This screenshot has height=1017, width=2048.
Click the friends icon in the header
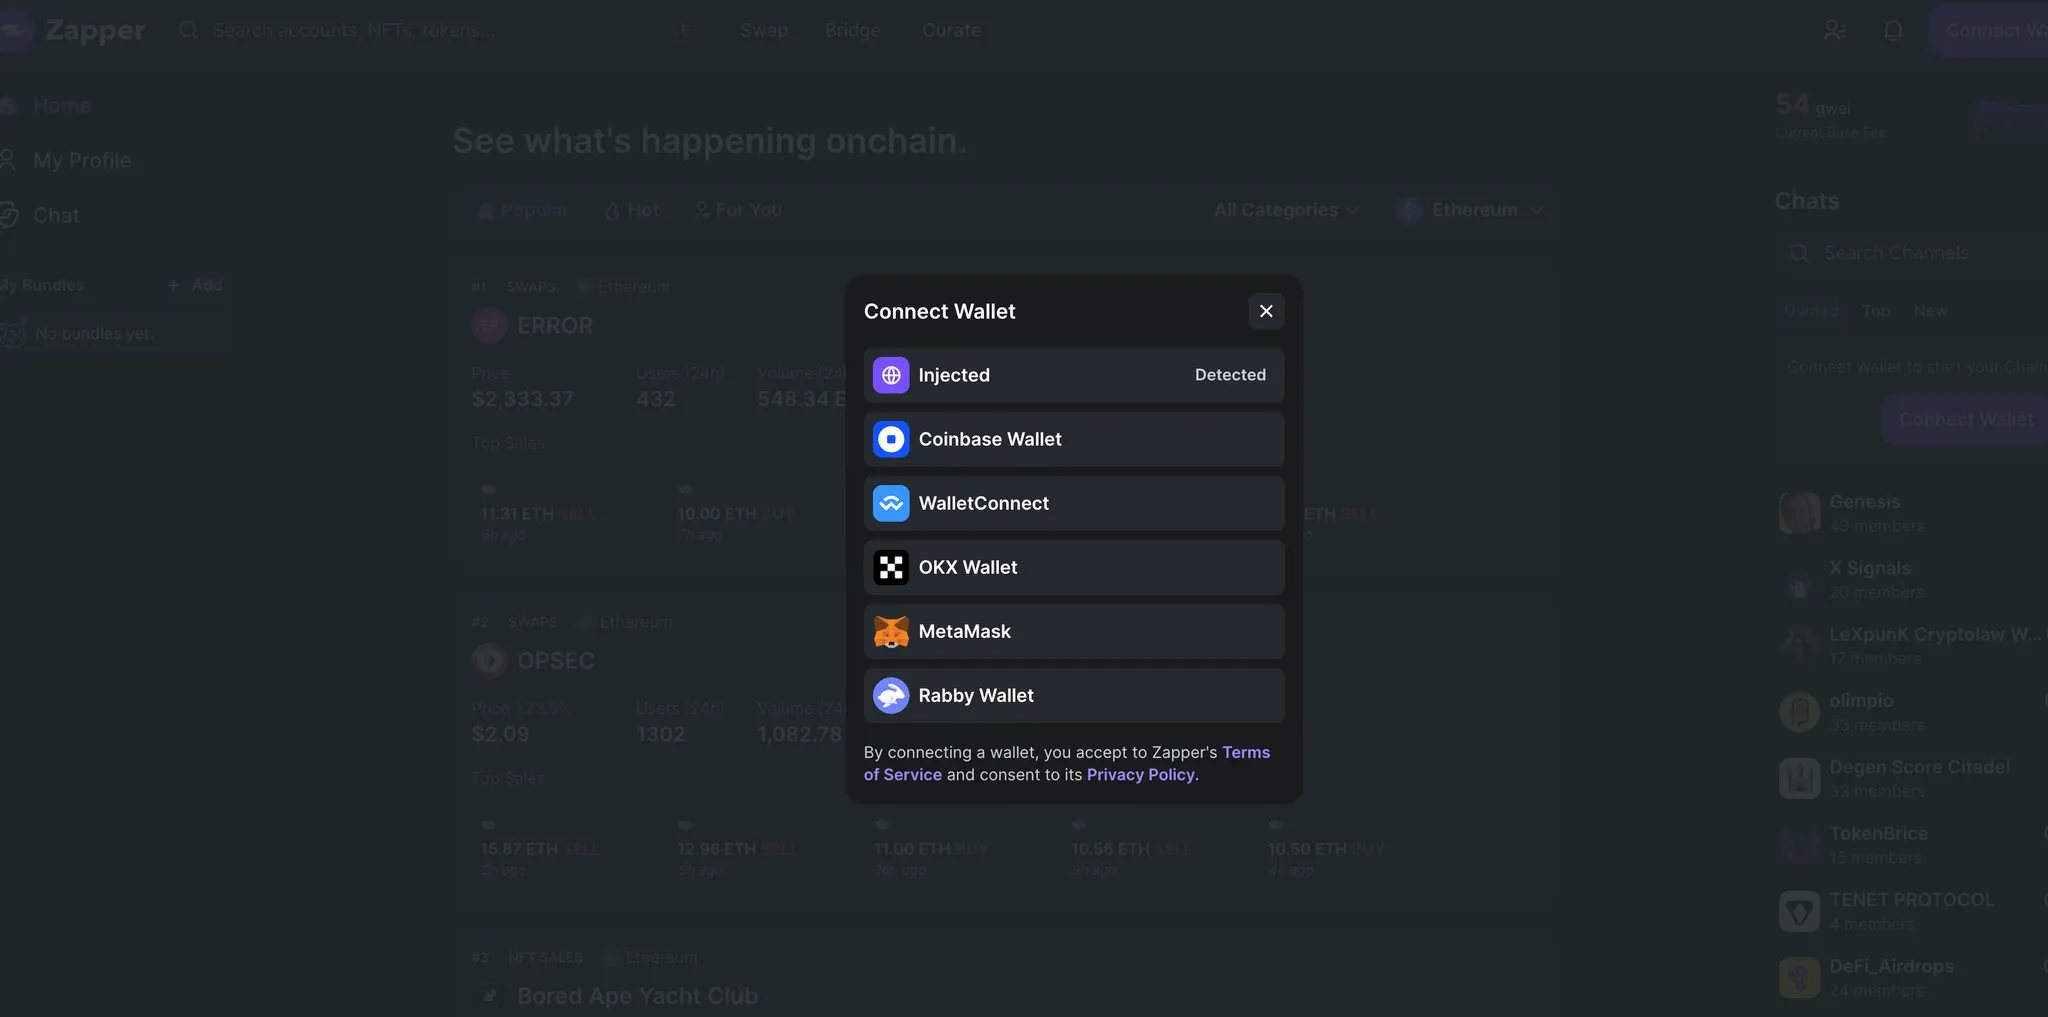click(x=1835, y=30)
